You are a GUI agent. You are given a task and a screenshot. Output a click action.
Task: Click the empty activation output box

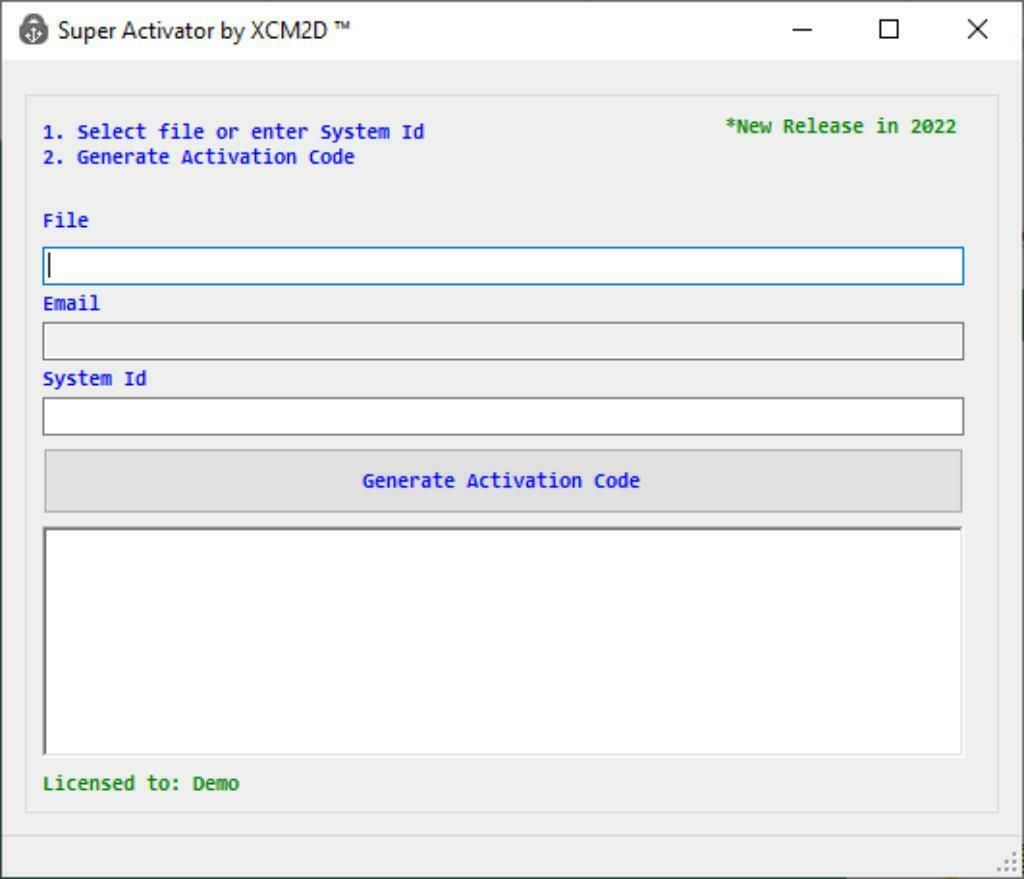500,640
